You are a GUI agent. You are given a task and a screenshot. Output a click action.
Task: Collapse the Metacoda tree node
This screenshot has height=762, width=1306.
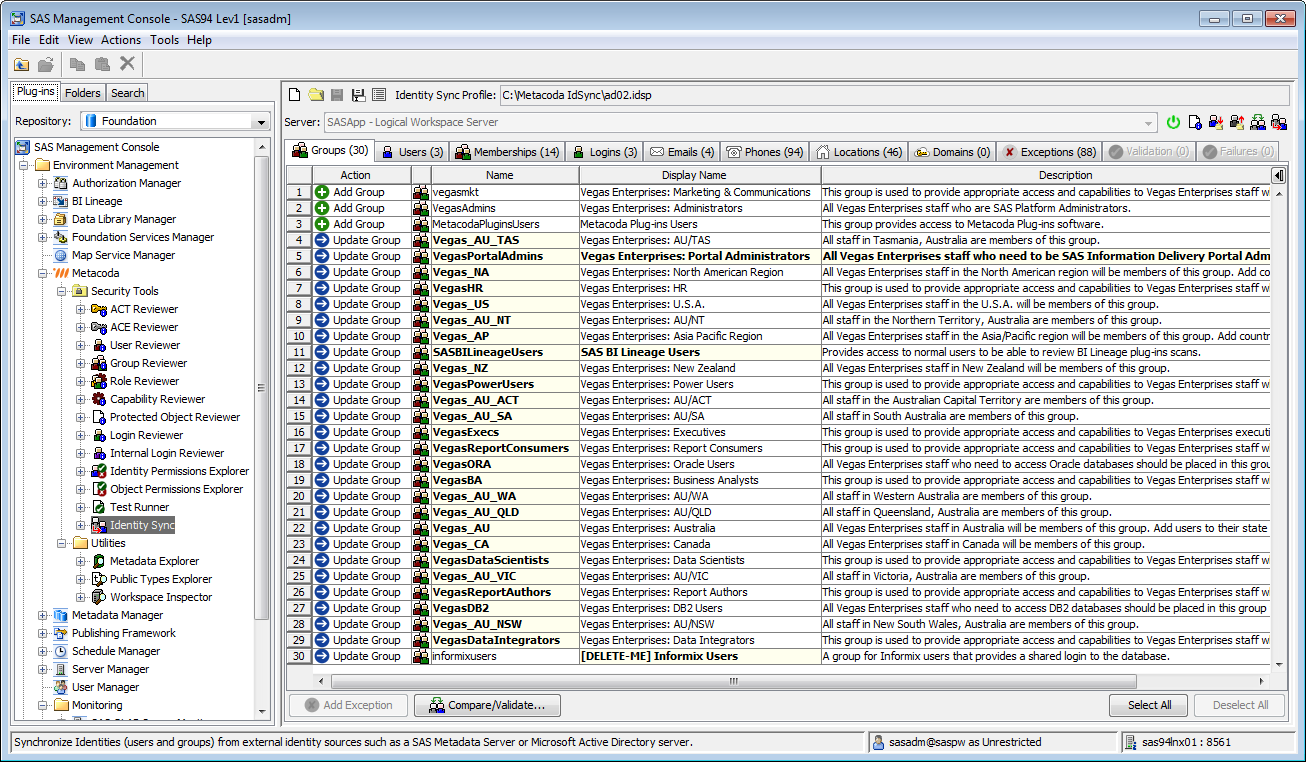coord(43,273)
